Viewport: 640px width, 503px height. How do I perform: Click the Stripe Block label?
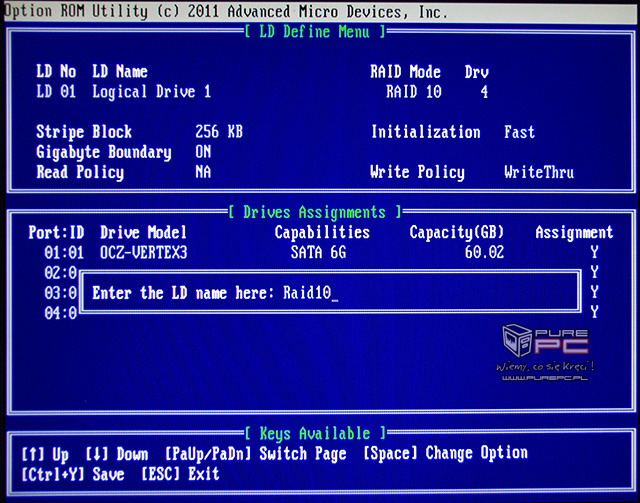(x=84, y=132)
